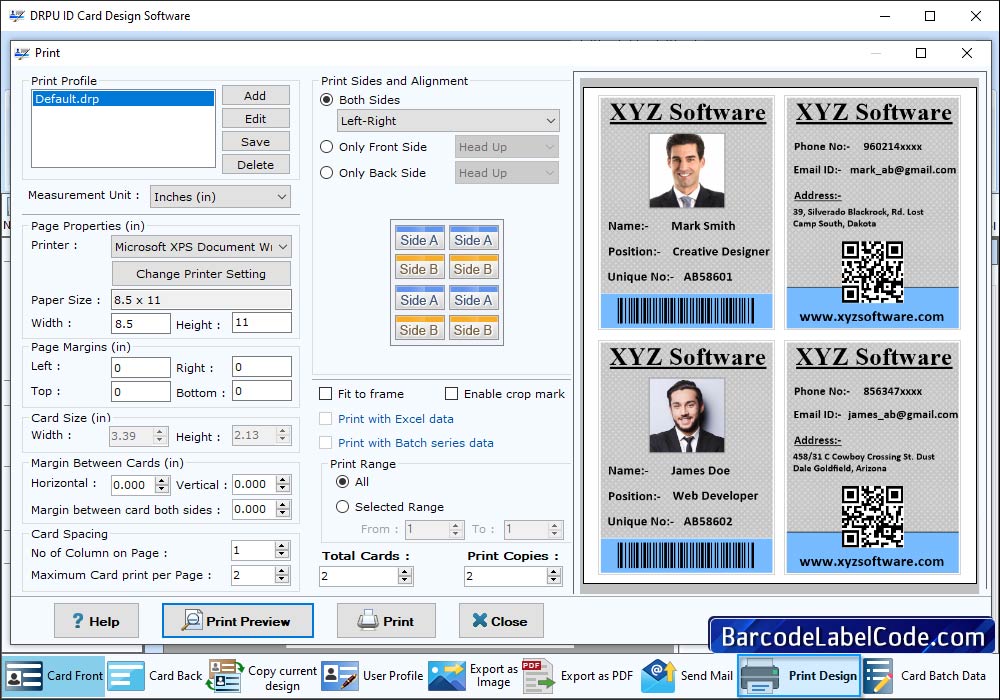Open the User Profile icon
Image resolution: width=1000 pixels, height=700 pixels.
pyautogui.click(x=340, y=676)
